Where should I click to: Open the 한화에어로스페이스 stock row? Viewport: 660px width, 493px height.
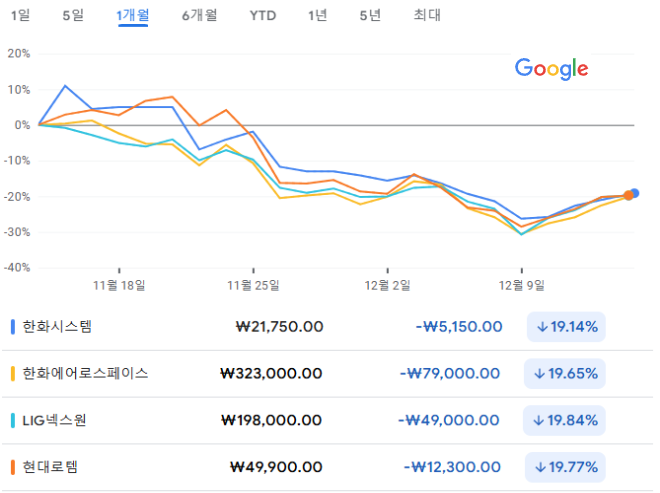click(327, 373)
